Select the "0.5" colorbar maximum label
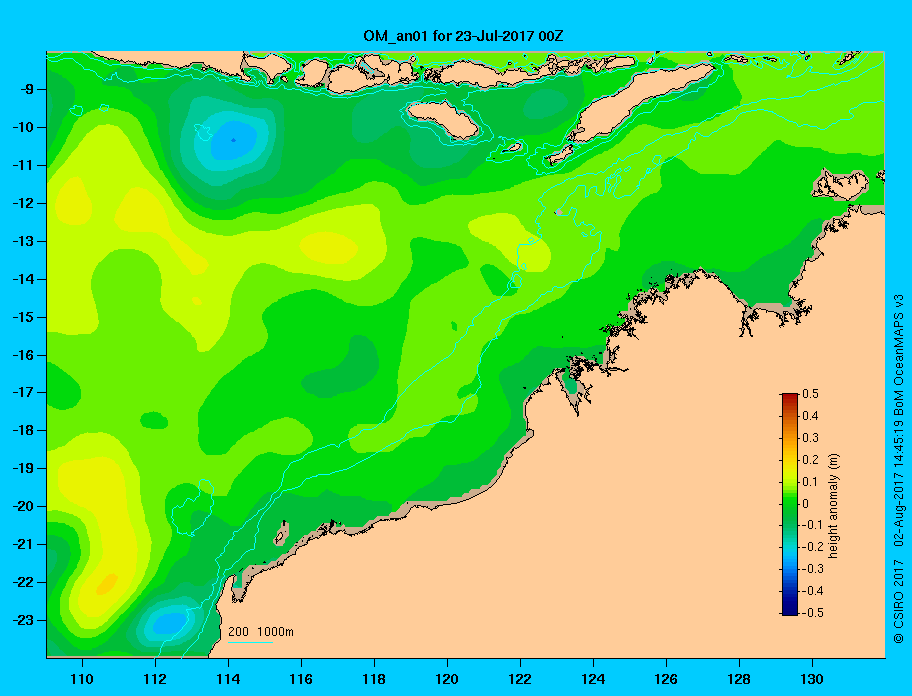Screen dimensions: 912x696 (811, 394)
